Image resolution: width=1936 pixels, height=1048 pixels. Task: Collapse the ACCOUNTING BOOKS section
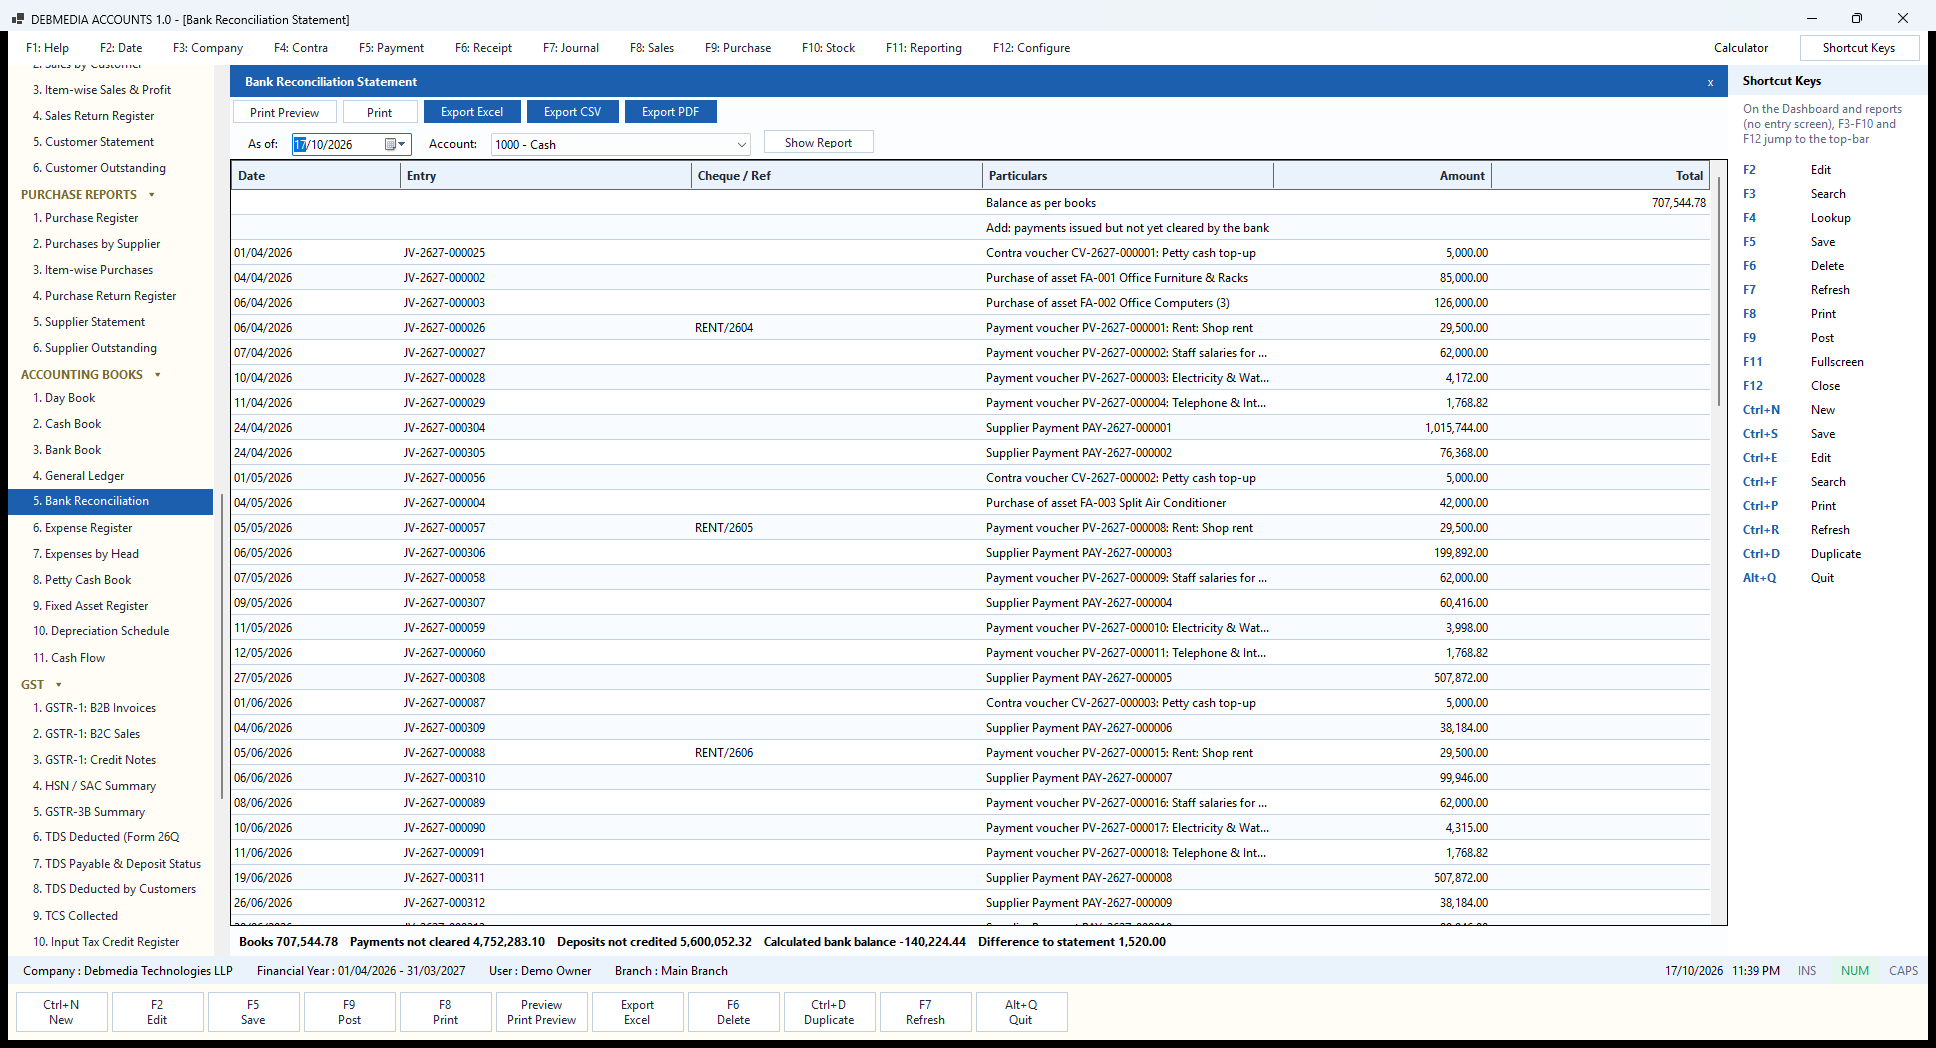click(158, 375)
